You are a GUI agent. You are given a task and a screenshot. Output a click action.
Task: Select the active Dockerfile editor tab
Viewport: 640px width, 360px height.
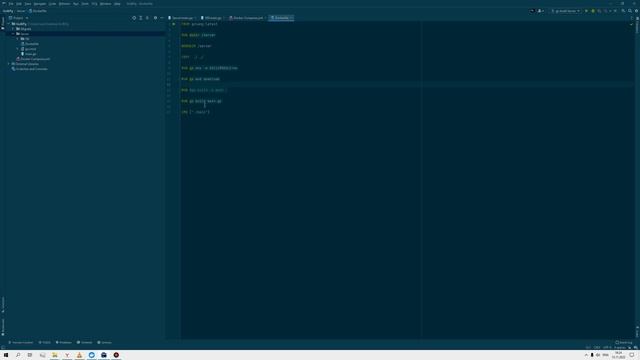280,18
